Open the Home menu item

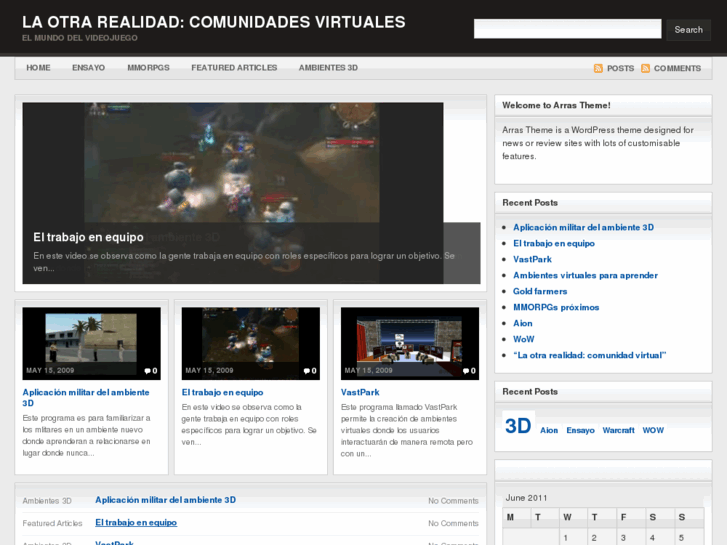point(38,68)
